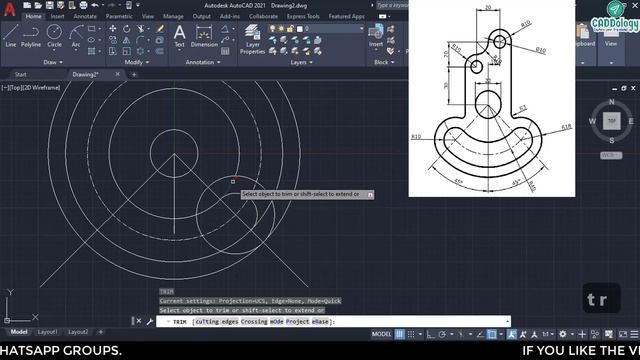
Task: Switch to the Insert ribbon tab
Action: [x=58, y=16]
